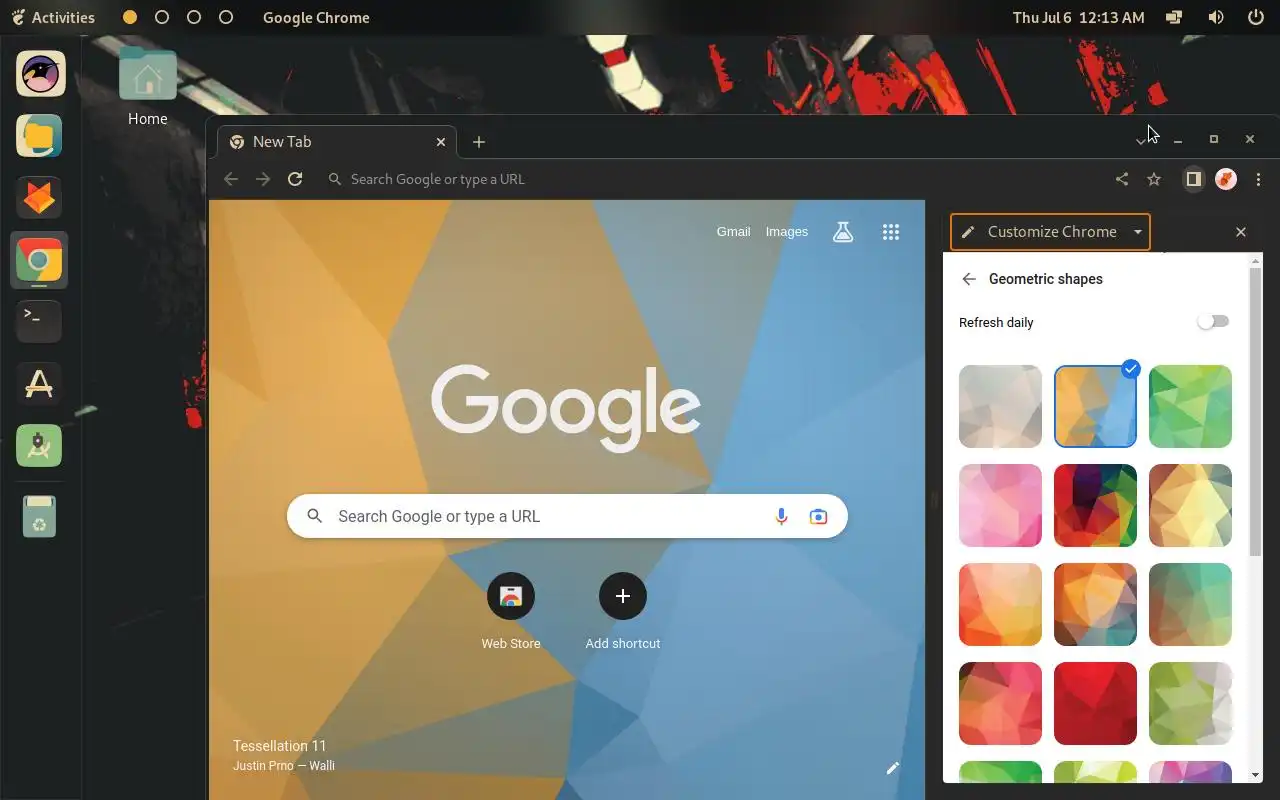1280x800 pixels.
Task: Choose the brown-teal green theme thumbnail
Action: (x=1190, y=604)
